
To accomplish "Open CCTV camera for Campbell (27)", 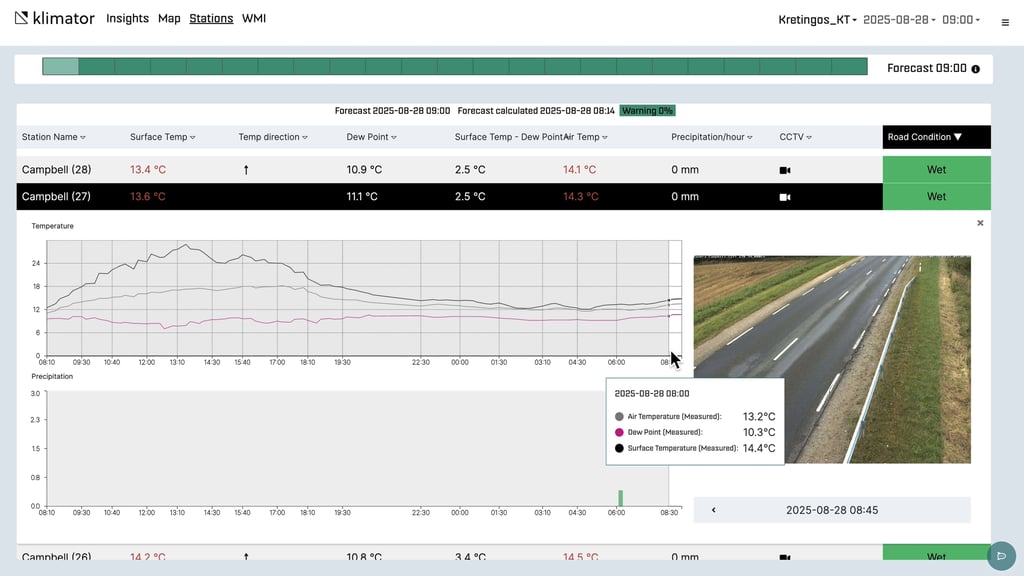I will pyautogui.click(x=785, y=197).
